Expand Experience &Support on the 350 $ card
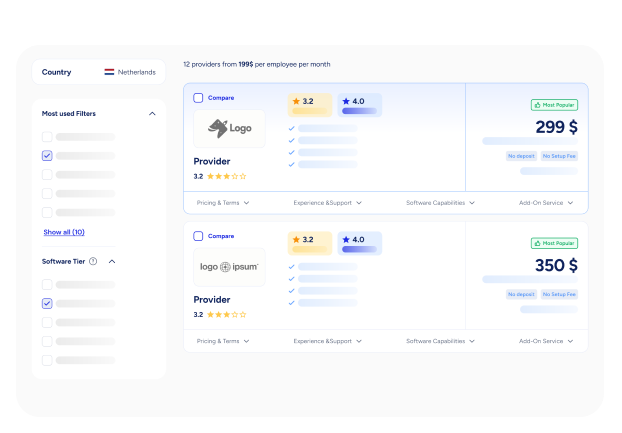The height and width of the screenshot is (433, 622). coord(328,341)
